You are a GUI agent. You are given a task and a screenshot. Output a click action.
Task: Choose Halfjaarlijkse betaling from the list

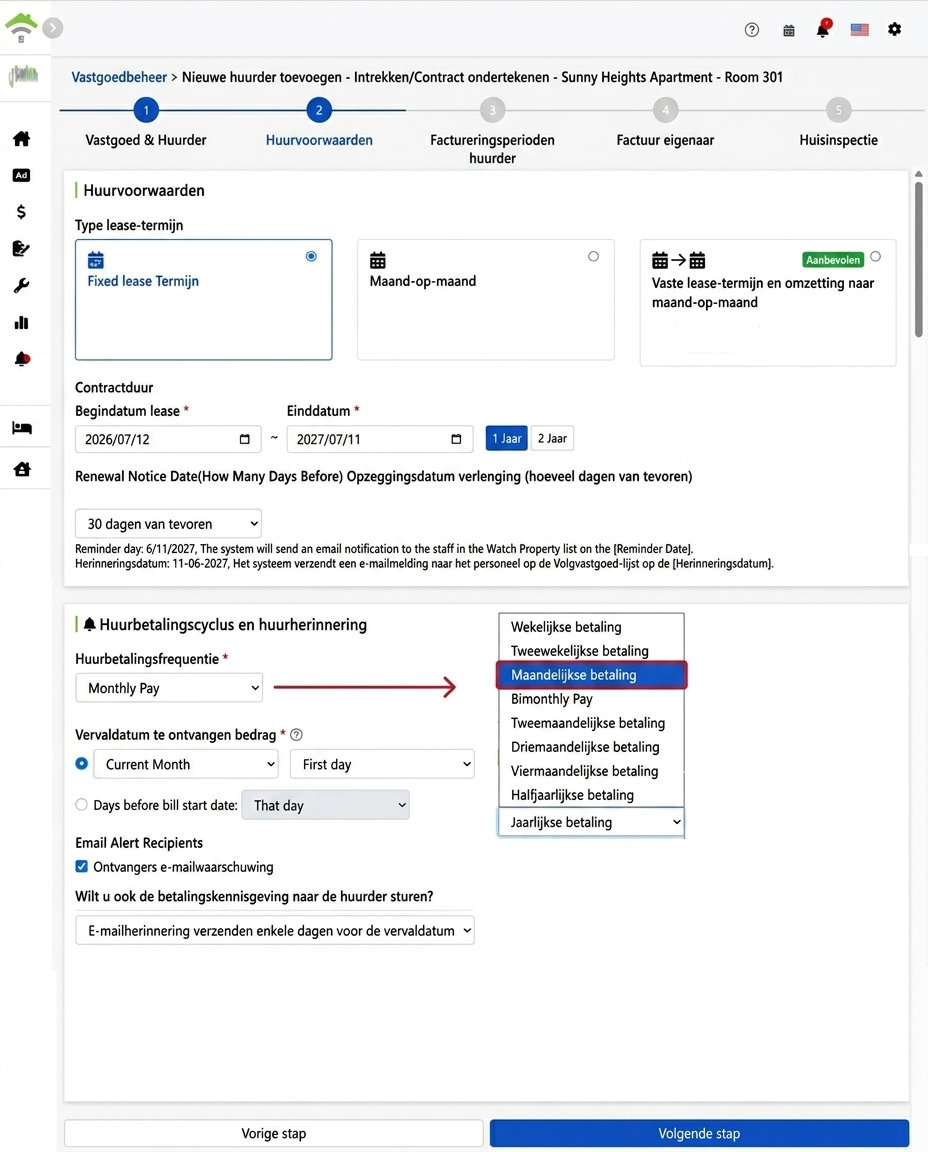[x=591, y=795]
